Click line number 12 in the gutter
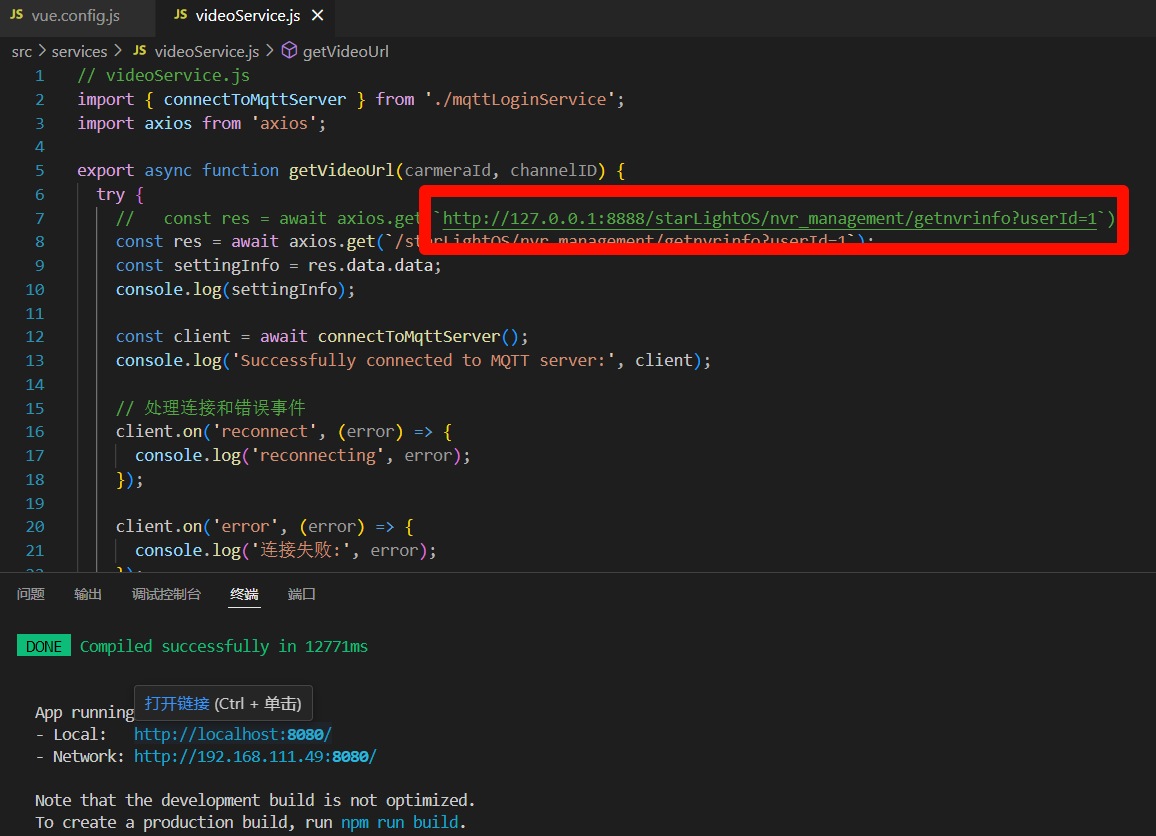The height and width of the screenshot is (836, 1156). [35, 337]
